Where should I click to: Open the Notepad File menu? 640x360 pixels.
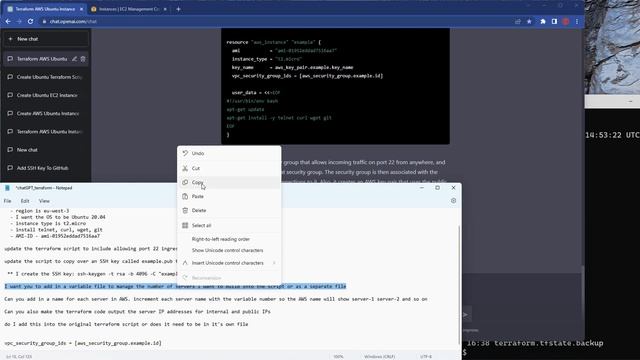[x=7, y=201]
